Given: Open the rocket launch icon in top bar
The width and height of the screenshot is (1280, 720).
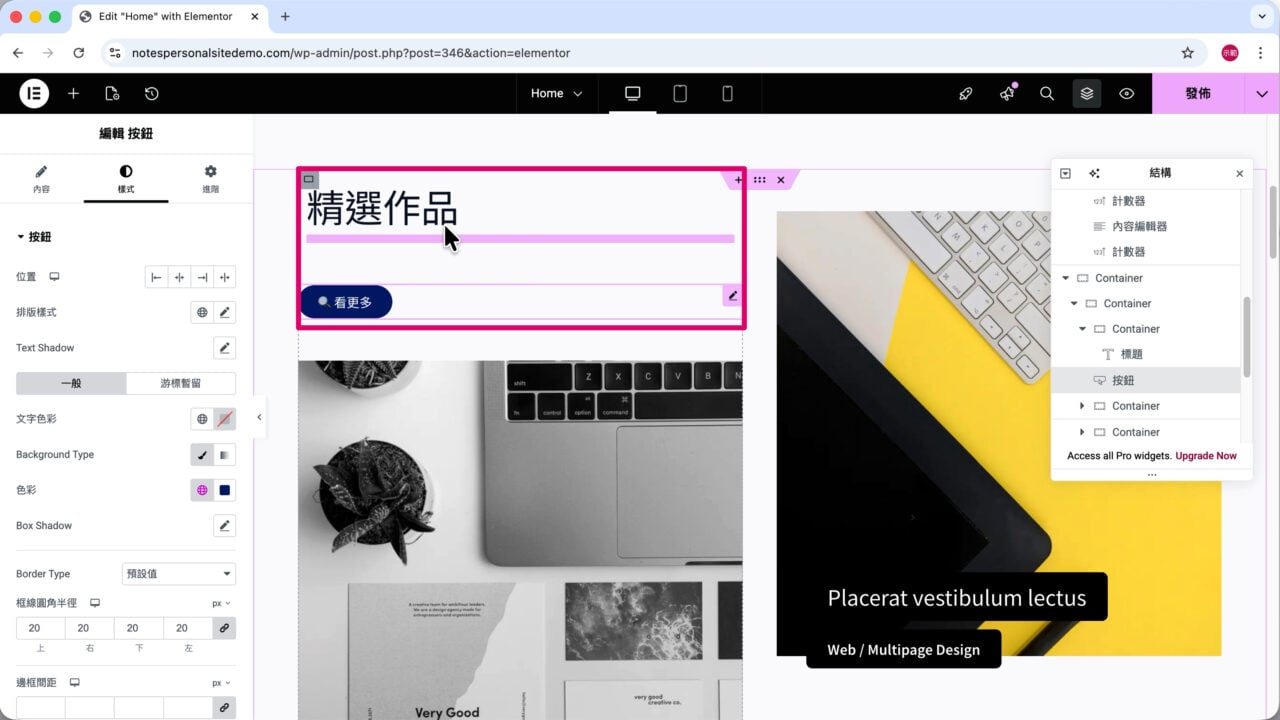Looking at the screenshot, I should tap(965, 93).
